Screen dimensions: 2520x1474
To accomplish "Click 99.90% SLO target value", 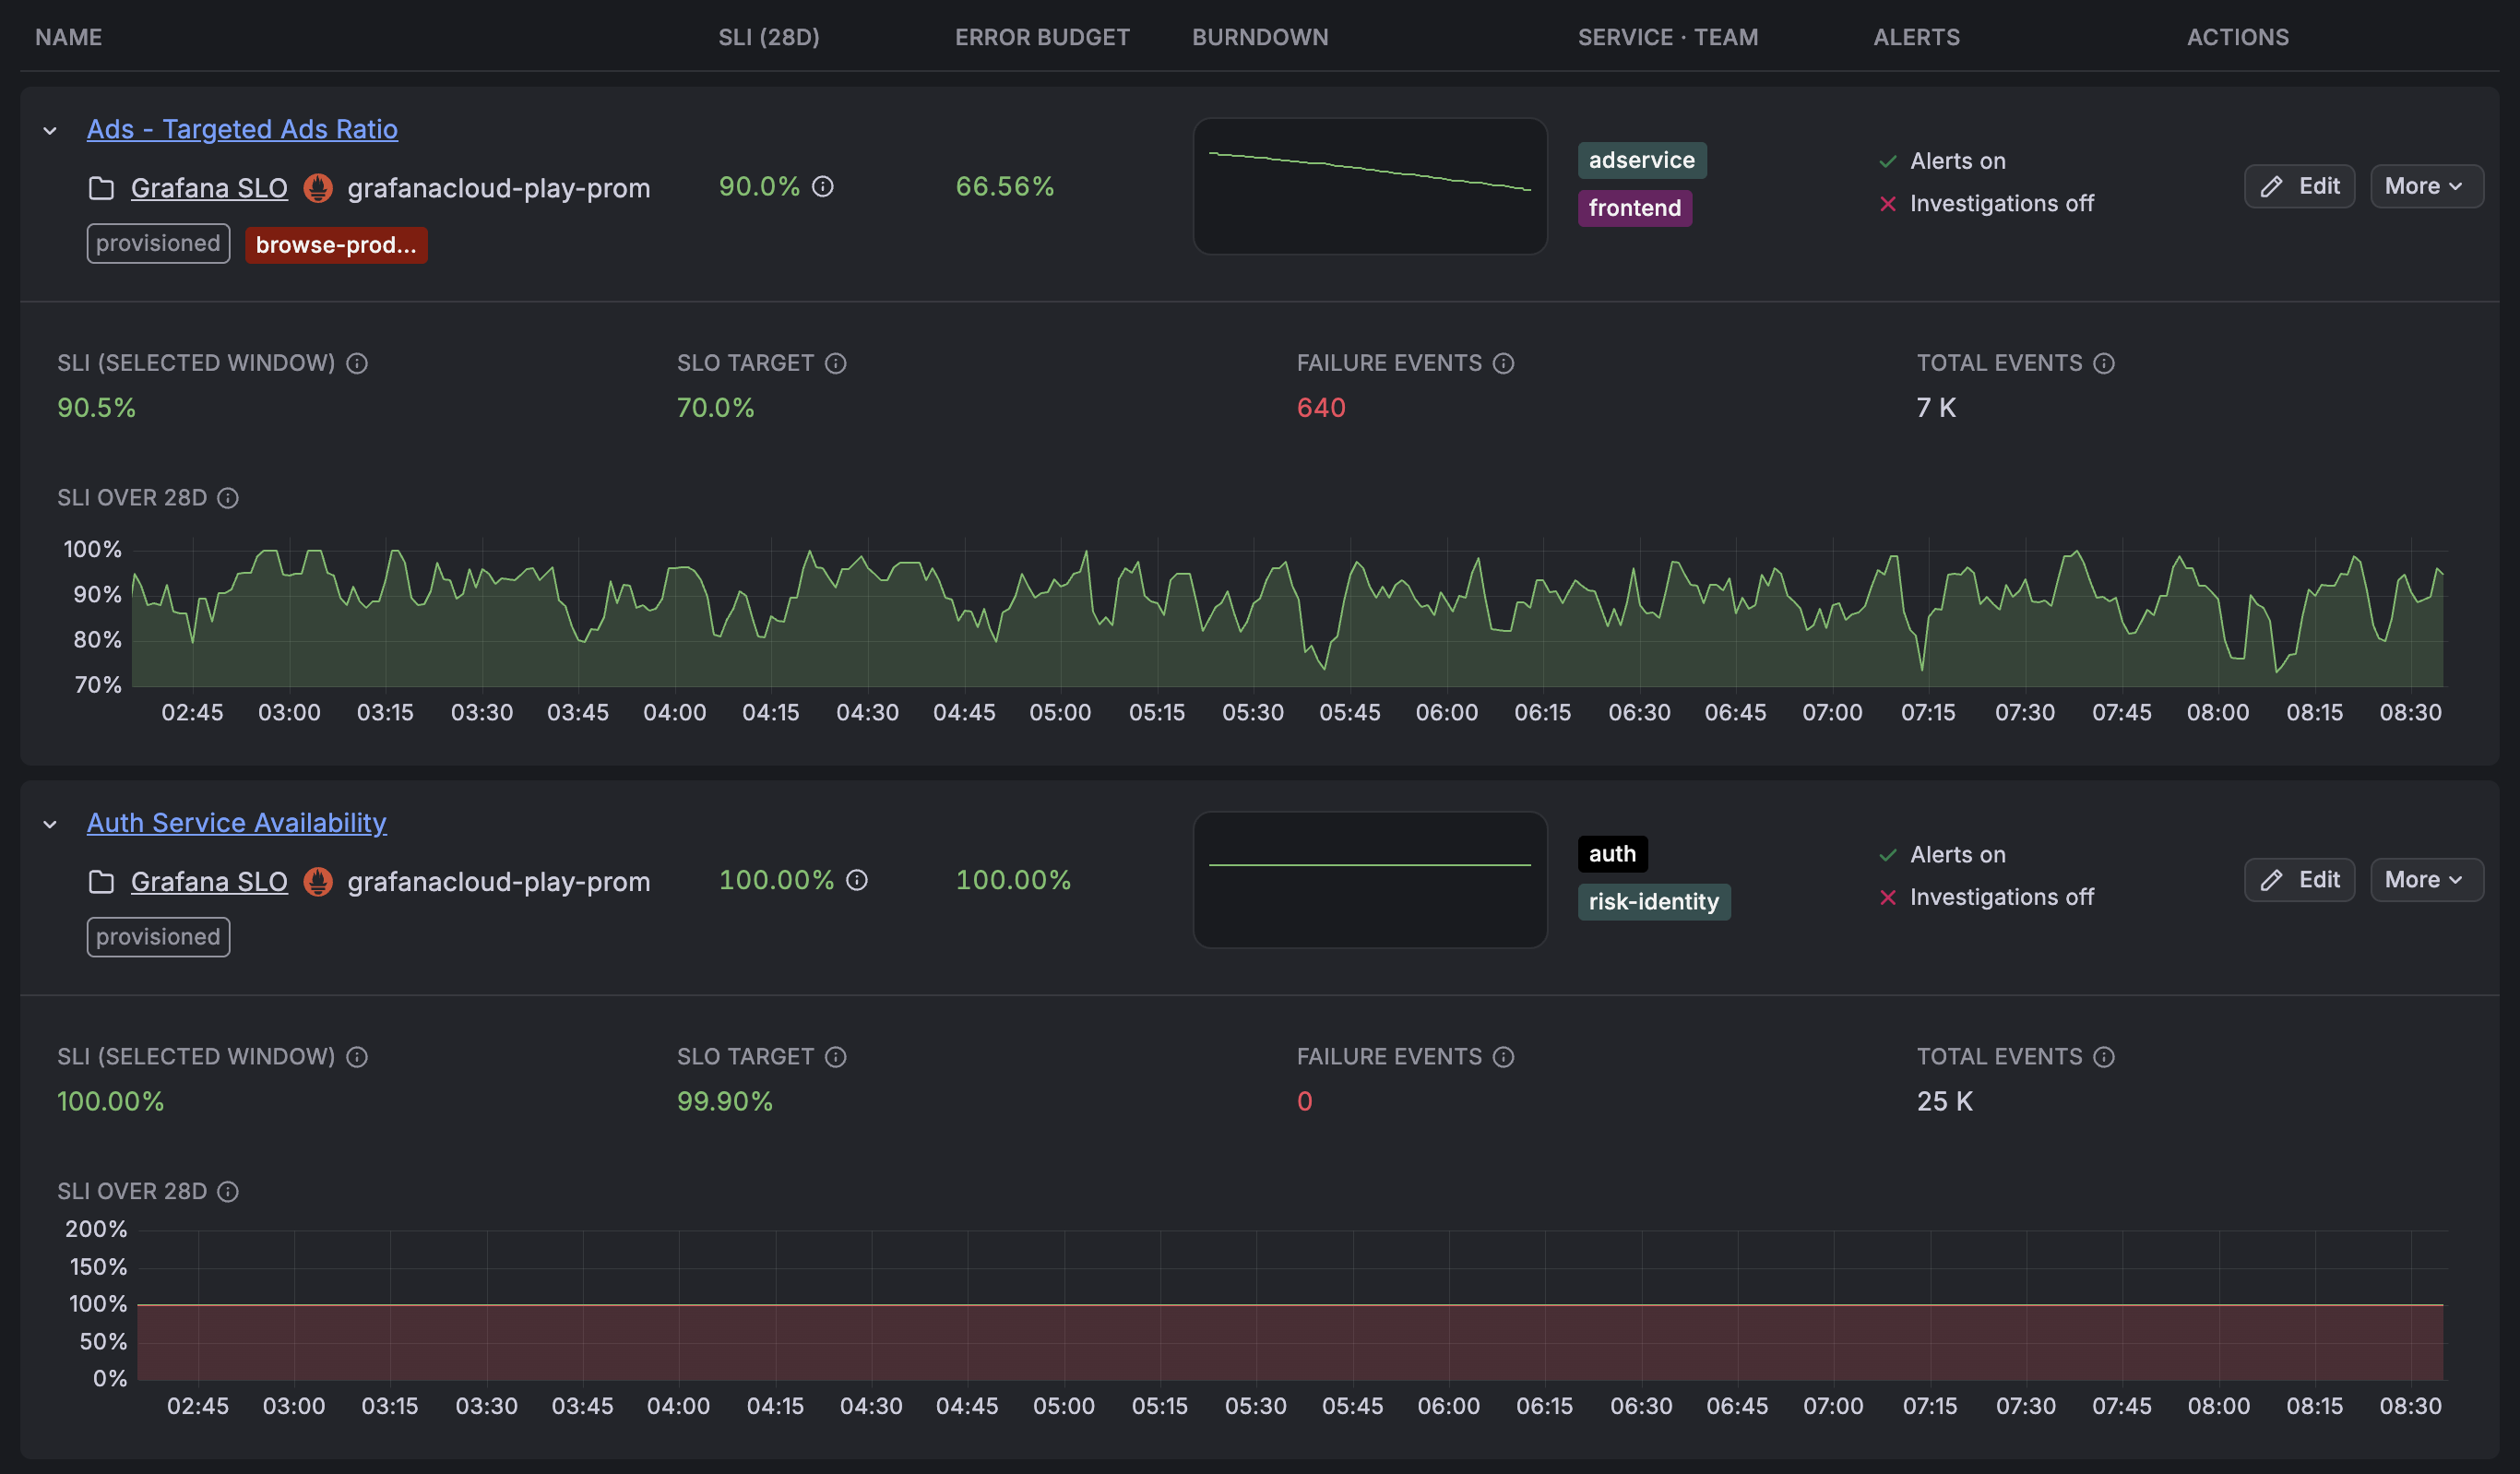I will coord(725,1101).
